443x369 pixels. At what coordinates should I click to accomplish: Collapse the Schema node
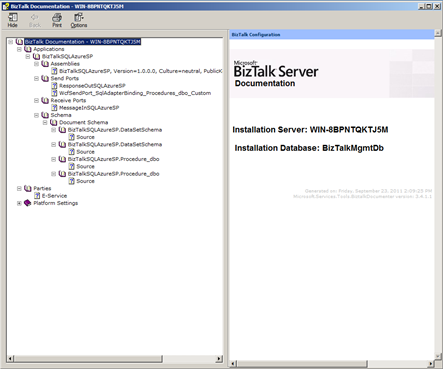(37, 115)
